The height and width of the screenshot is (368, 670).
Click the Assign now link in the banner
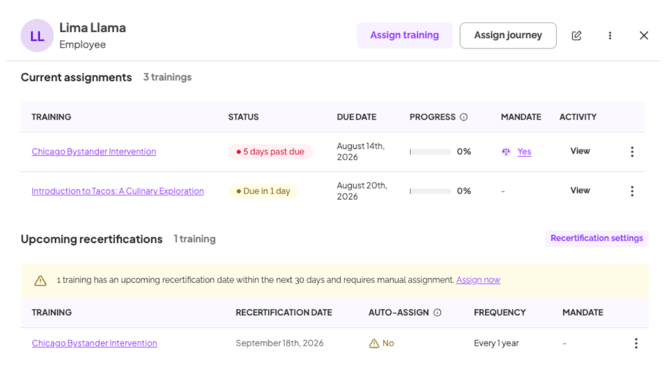pyautogui.click(x=478, y=280)
